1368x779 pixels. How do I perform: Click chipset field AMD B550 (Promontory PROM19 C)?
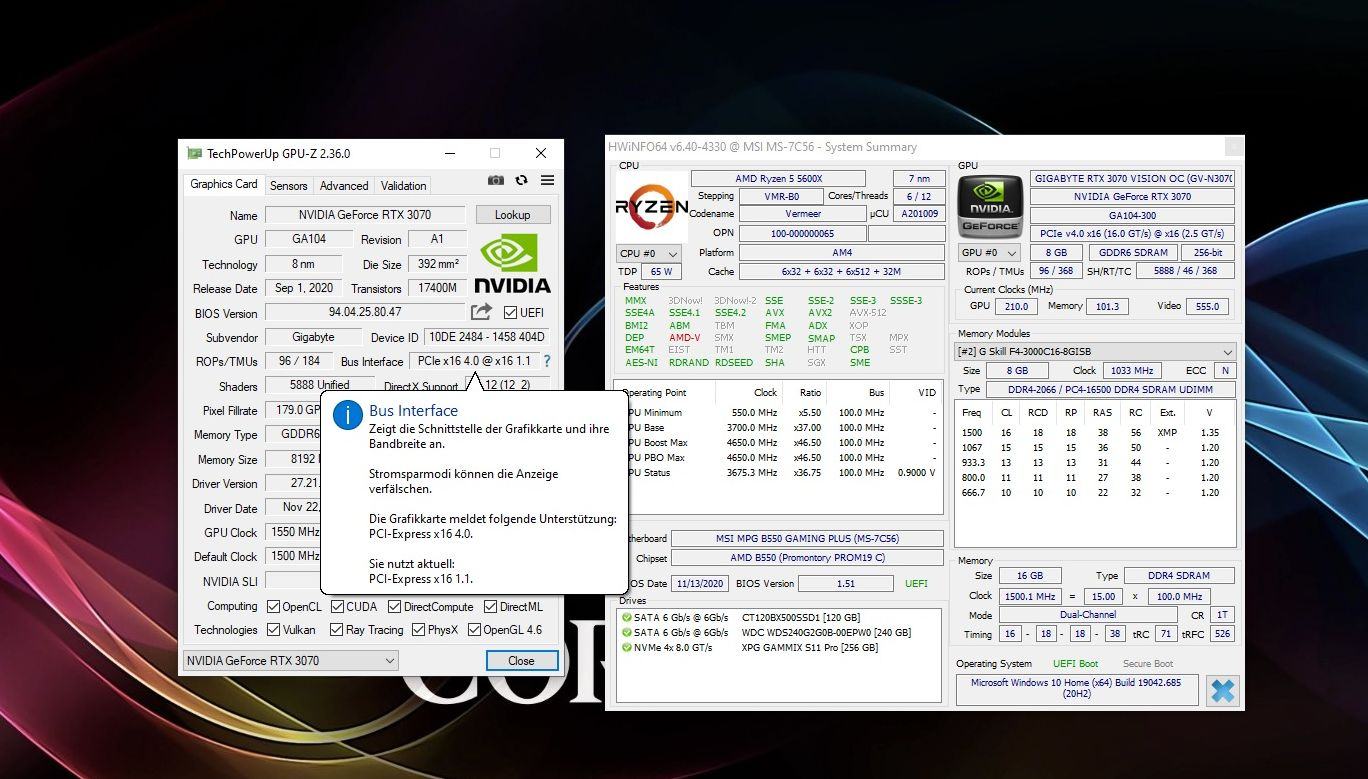(807, 557)
